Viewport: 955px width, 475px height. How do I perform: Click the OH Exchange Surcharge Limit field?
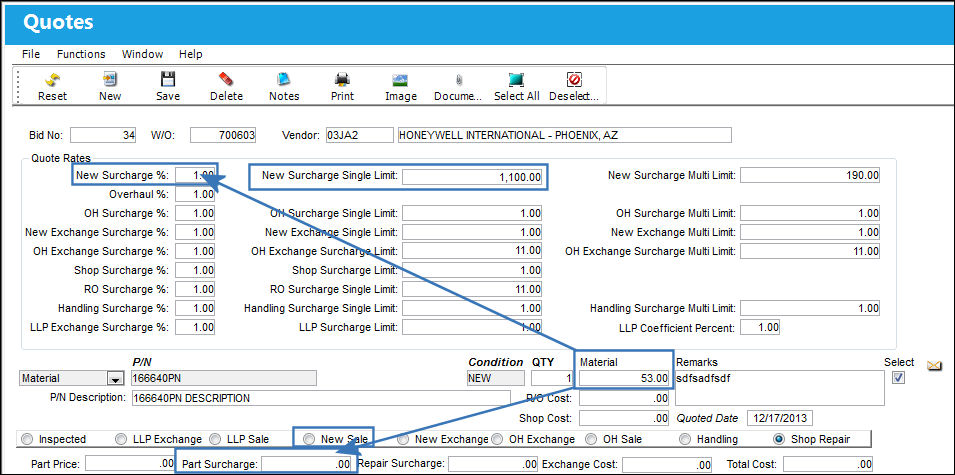472,251
